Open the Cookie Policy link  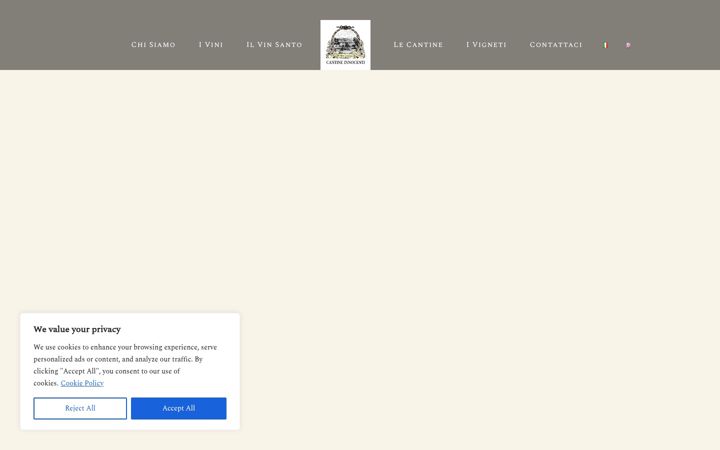coord(82,383)
